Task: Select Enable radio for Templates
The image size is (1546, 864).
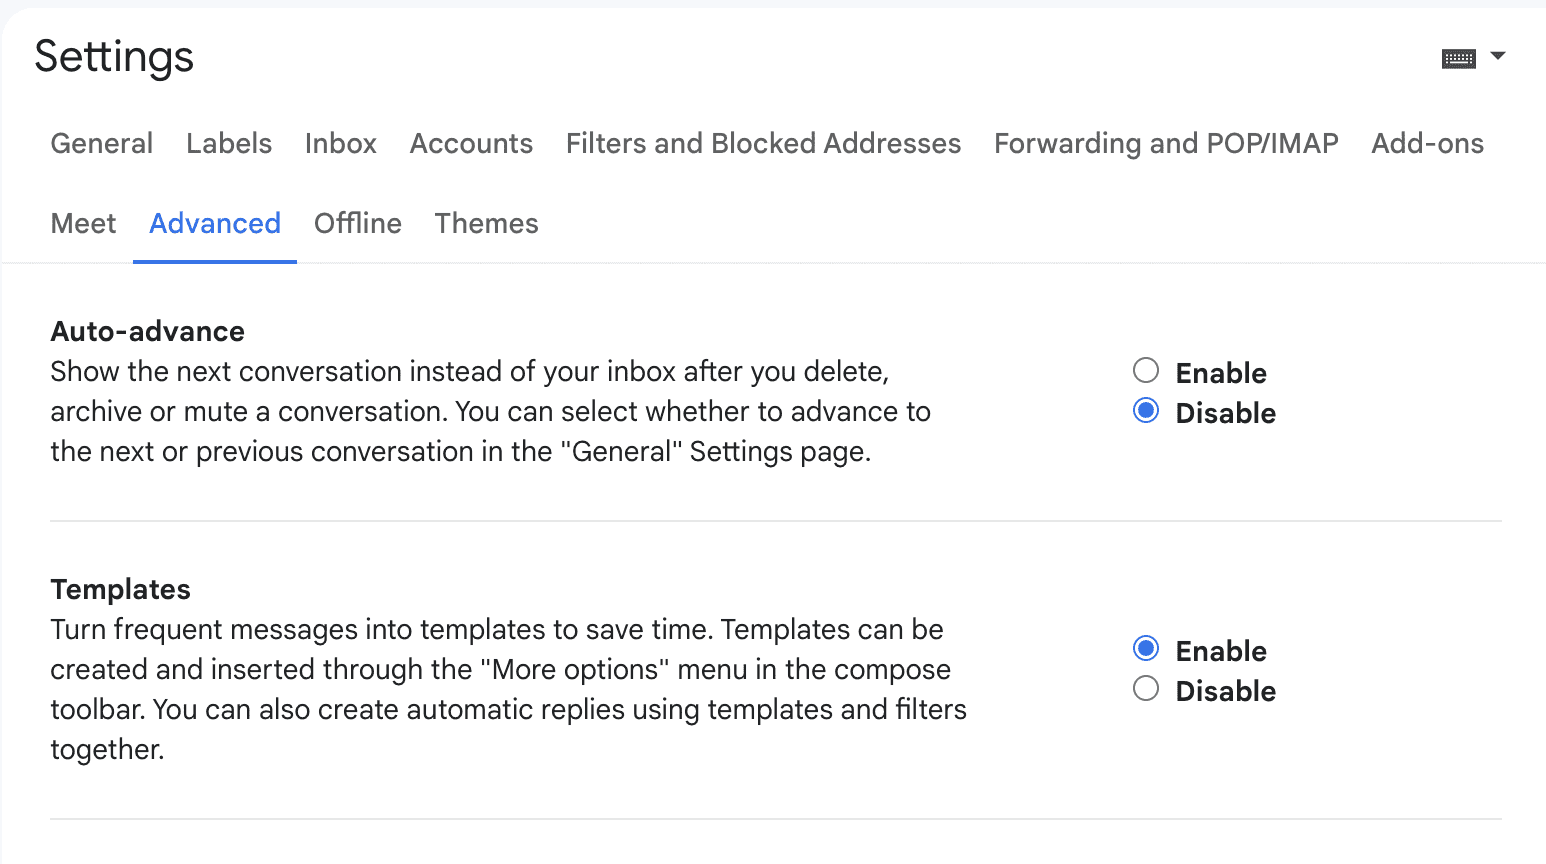Action: [1146, 649]
